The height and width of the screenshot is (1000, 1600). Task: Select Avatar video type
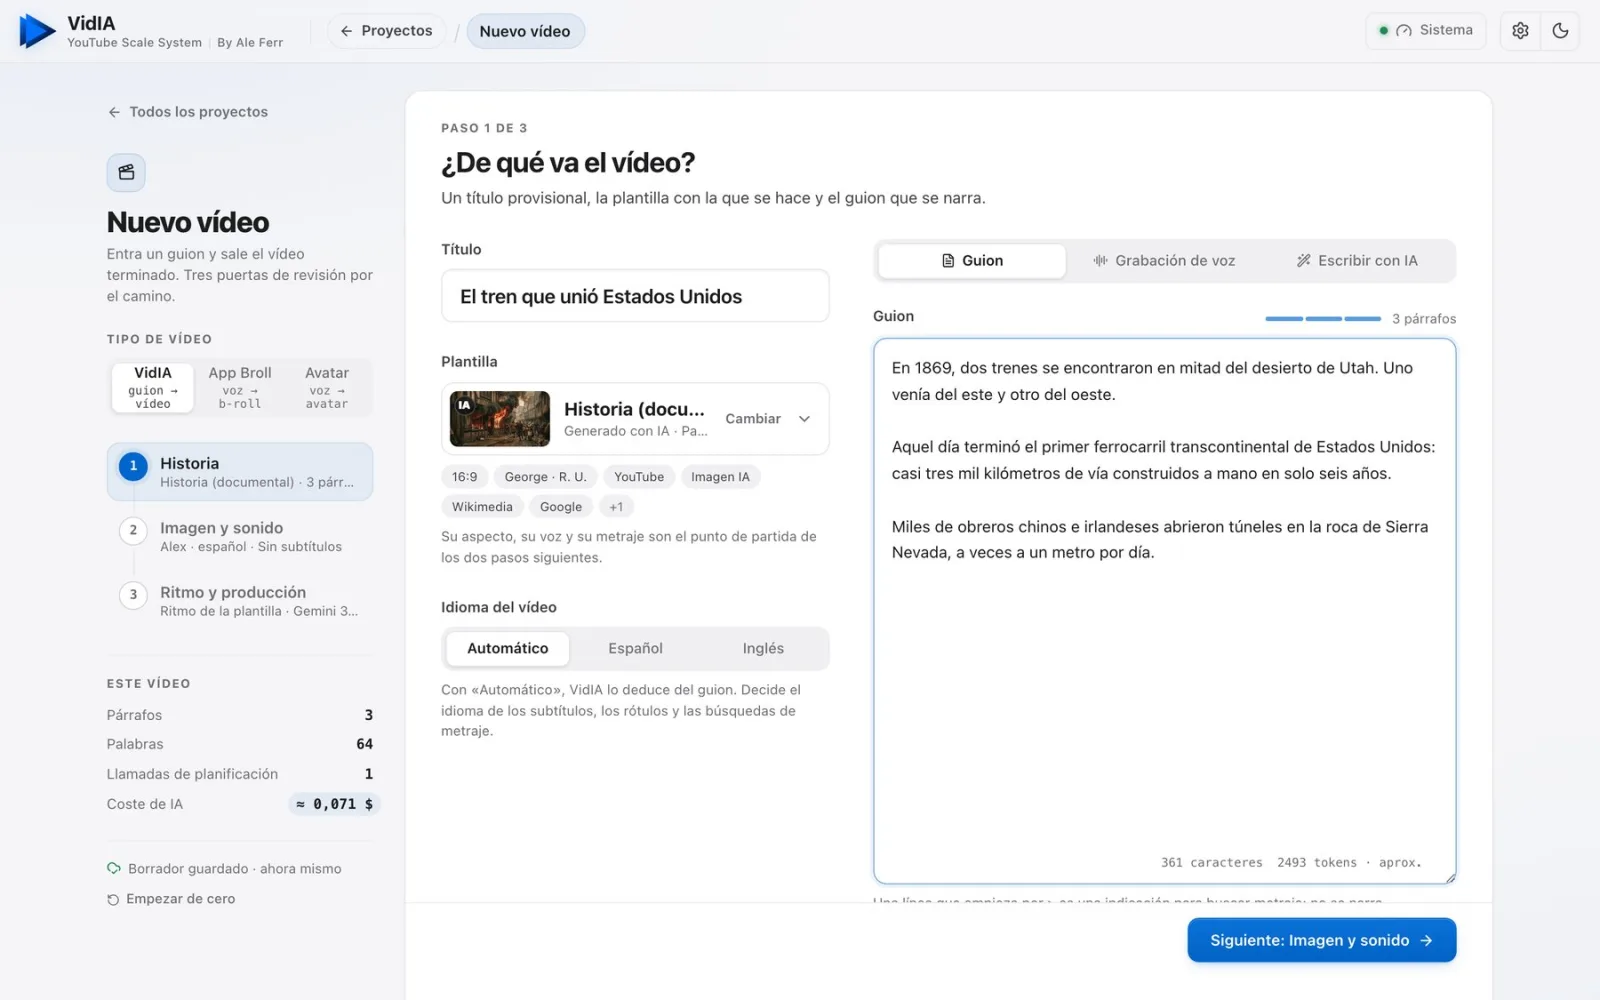coord(327,387)
